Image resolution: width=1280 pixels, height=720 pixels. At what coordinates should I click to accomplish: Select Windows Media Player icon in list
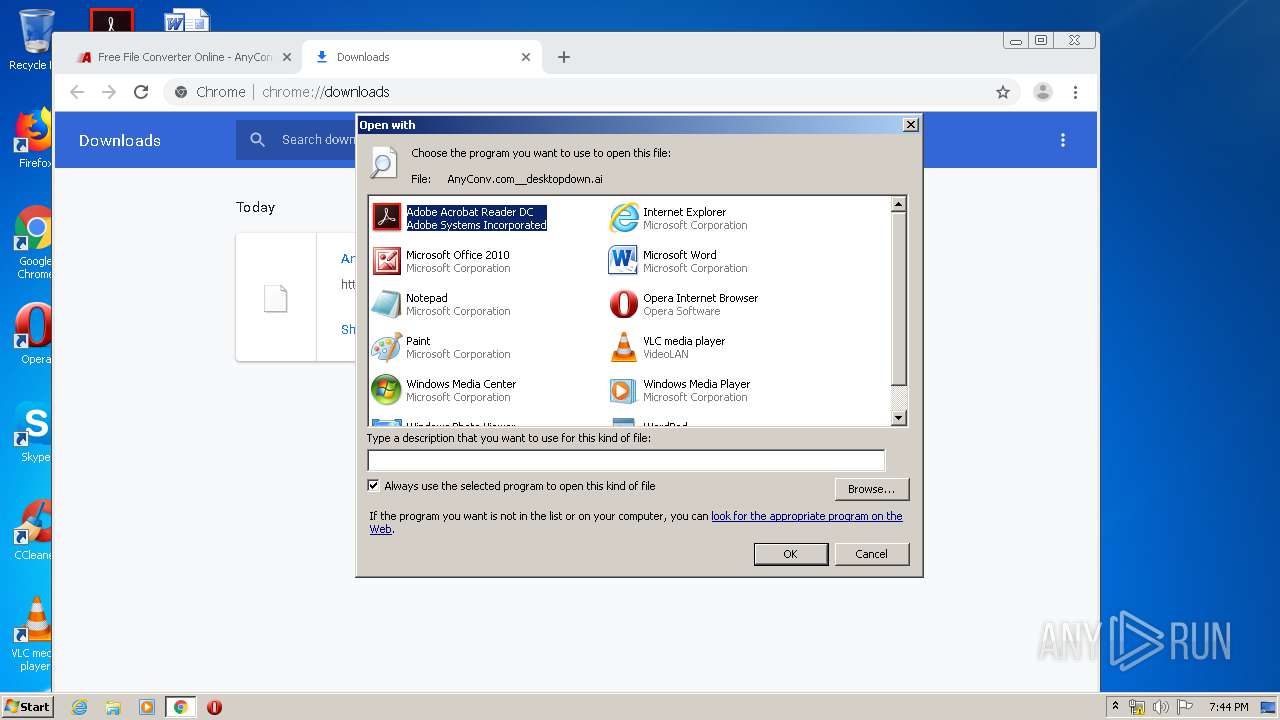(x=623, y=389)
